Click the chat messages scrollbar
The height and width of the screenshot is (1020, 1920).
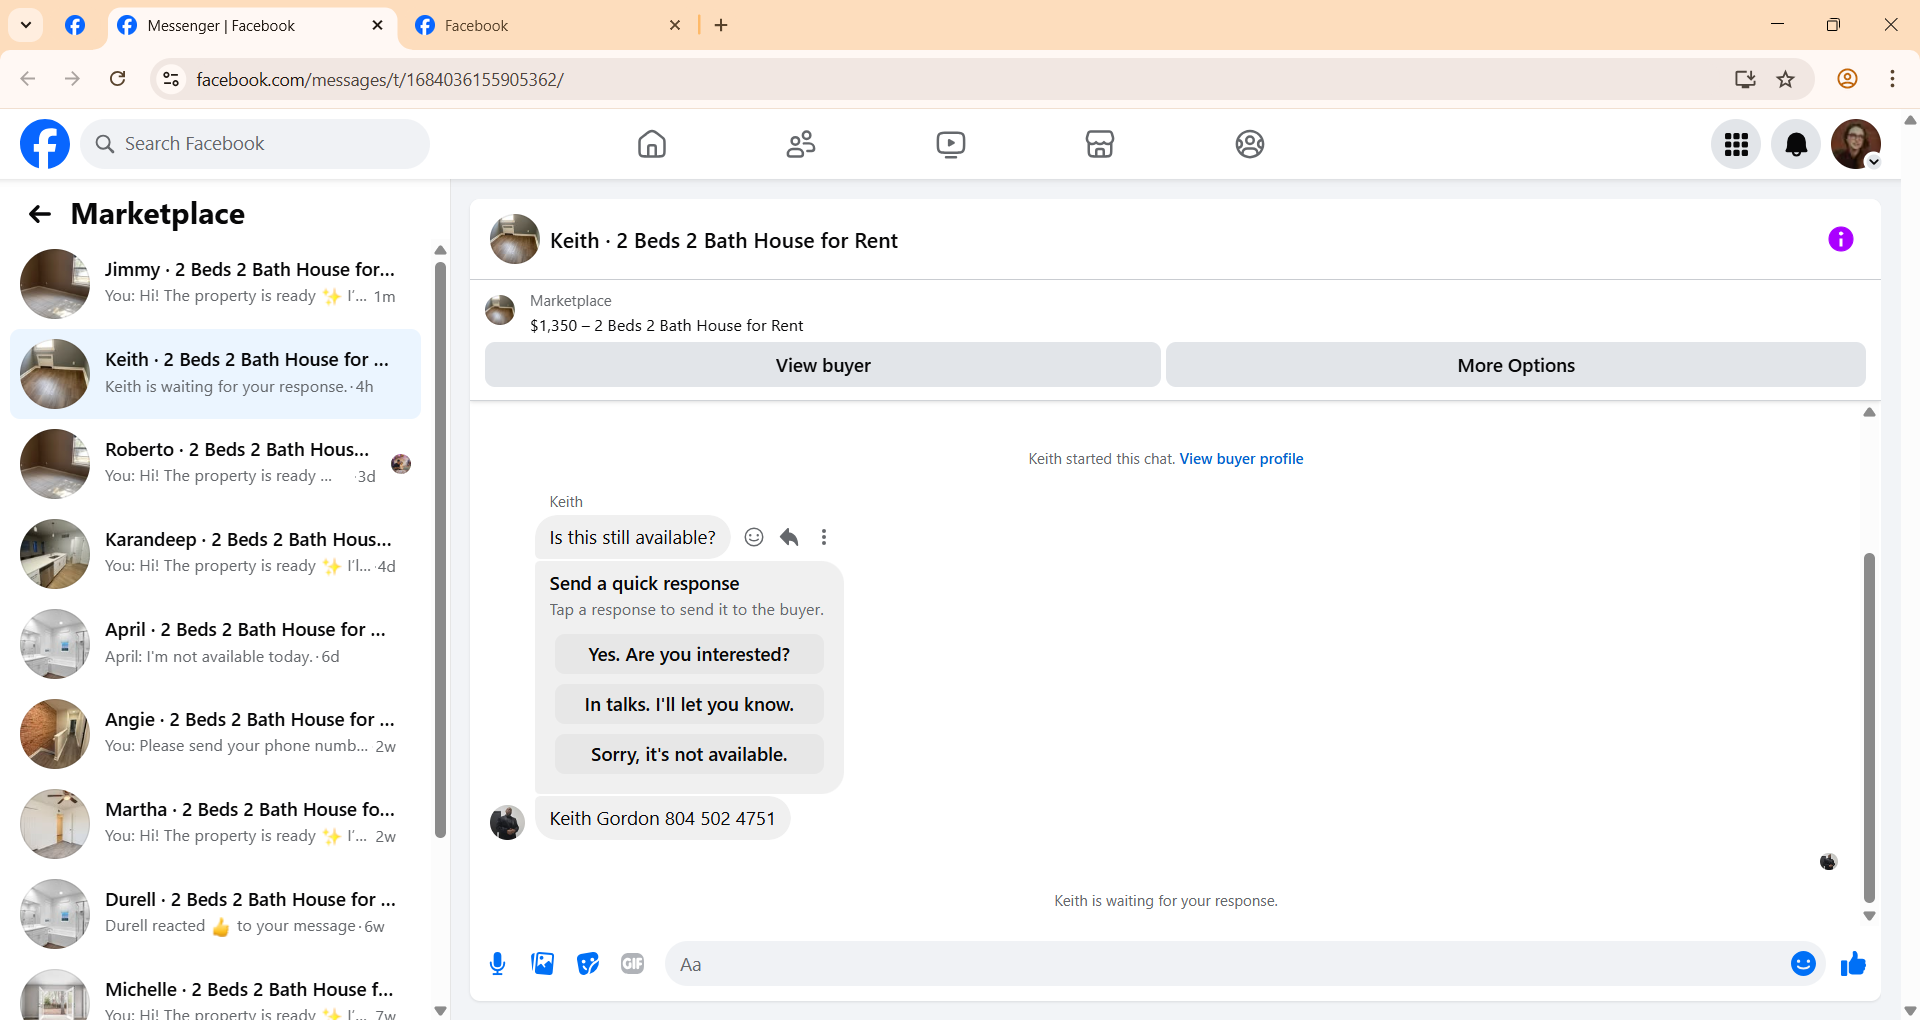tap(1869, 727)
